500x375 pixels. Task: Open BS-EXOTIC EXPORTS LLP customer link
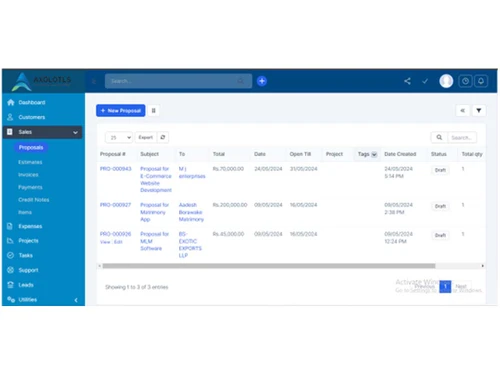coord(190,245)
